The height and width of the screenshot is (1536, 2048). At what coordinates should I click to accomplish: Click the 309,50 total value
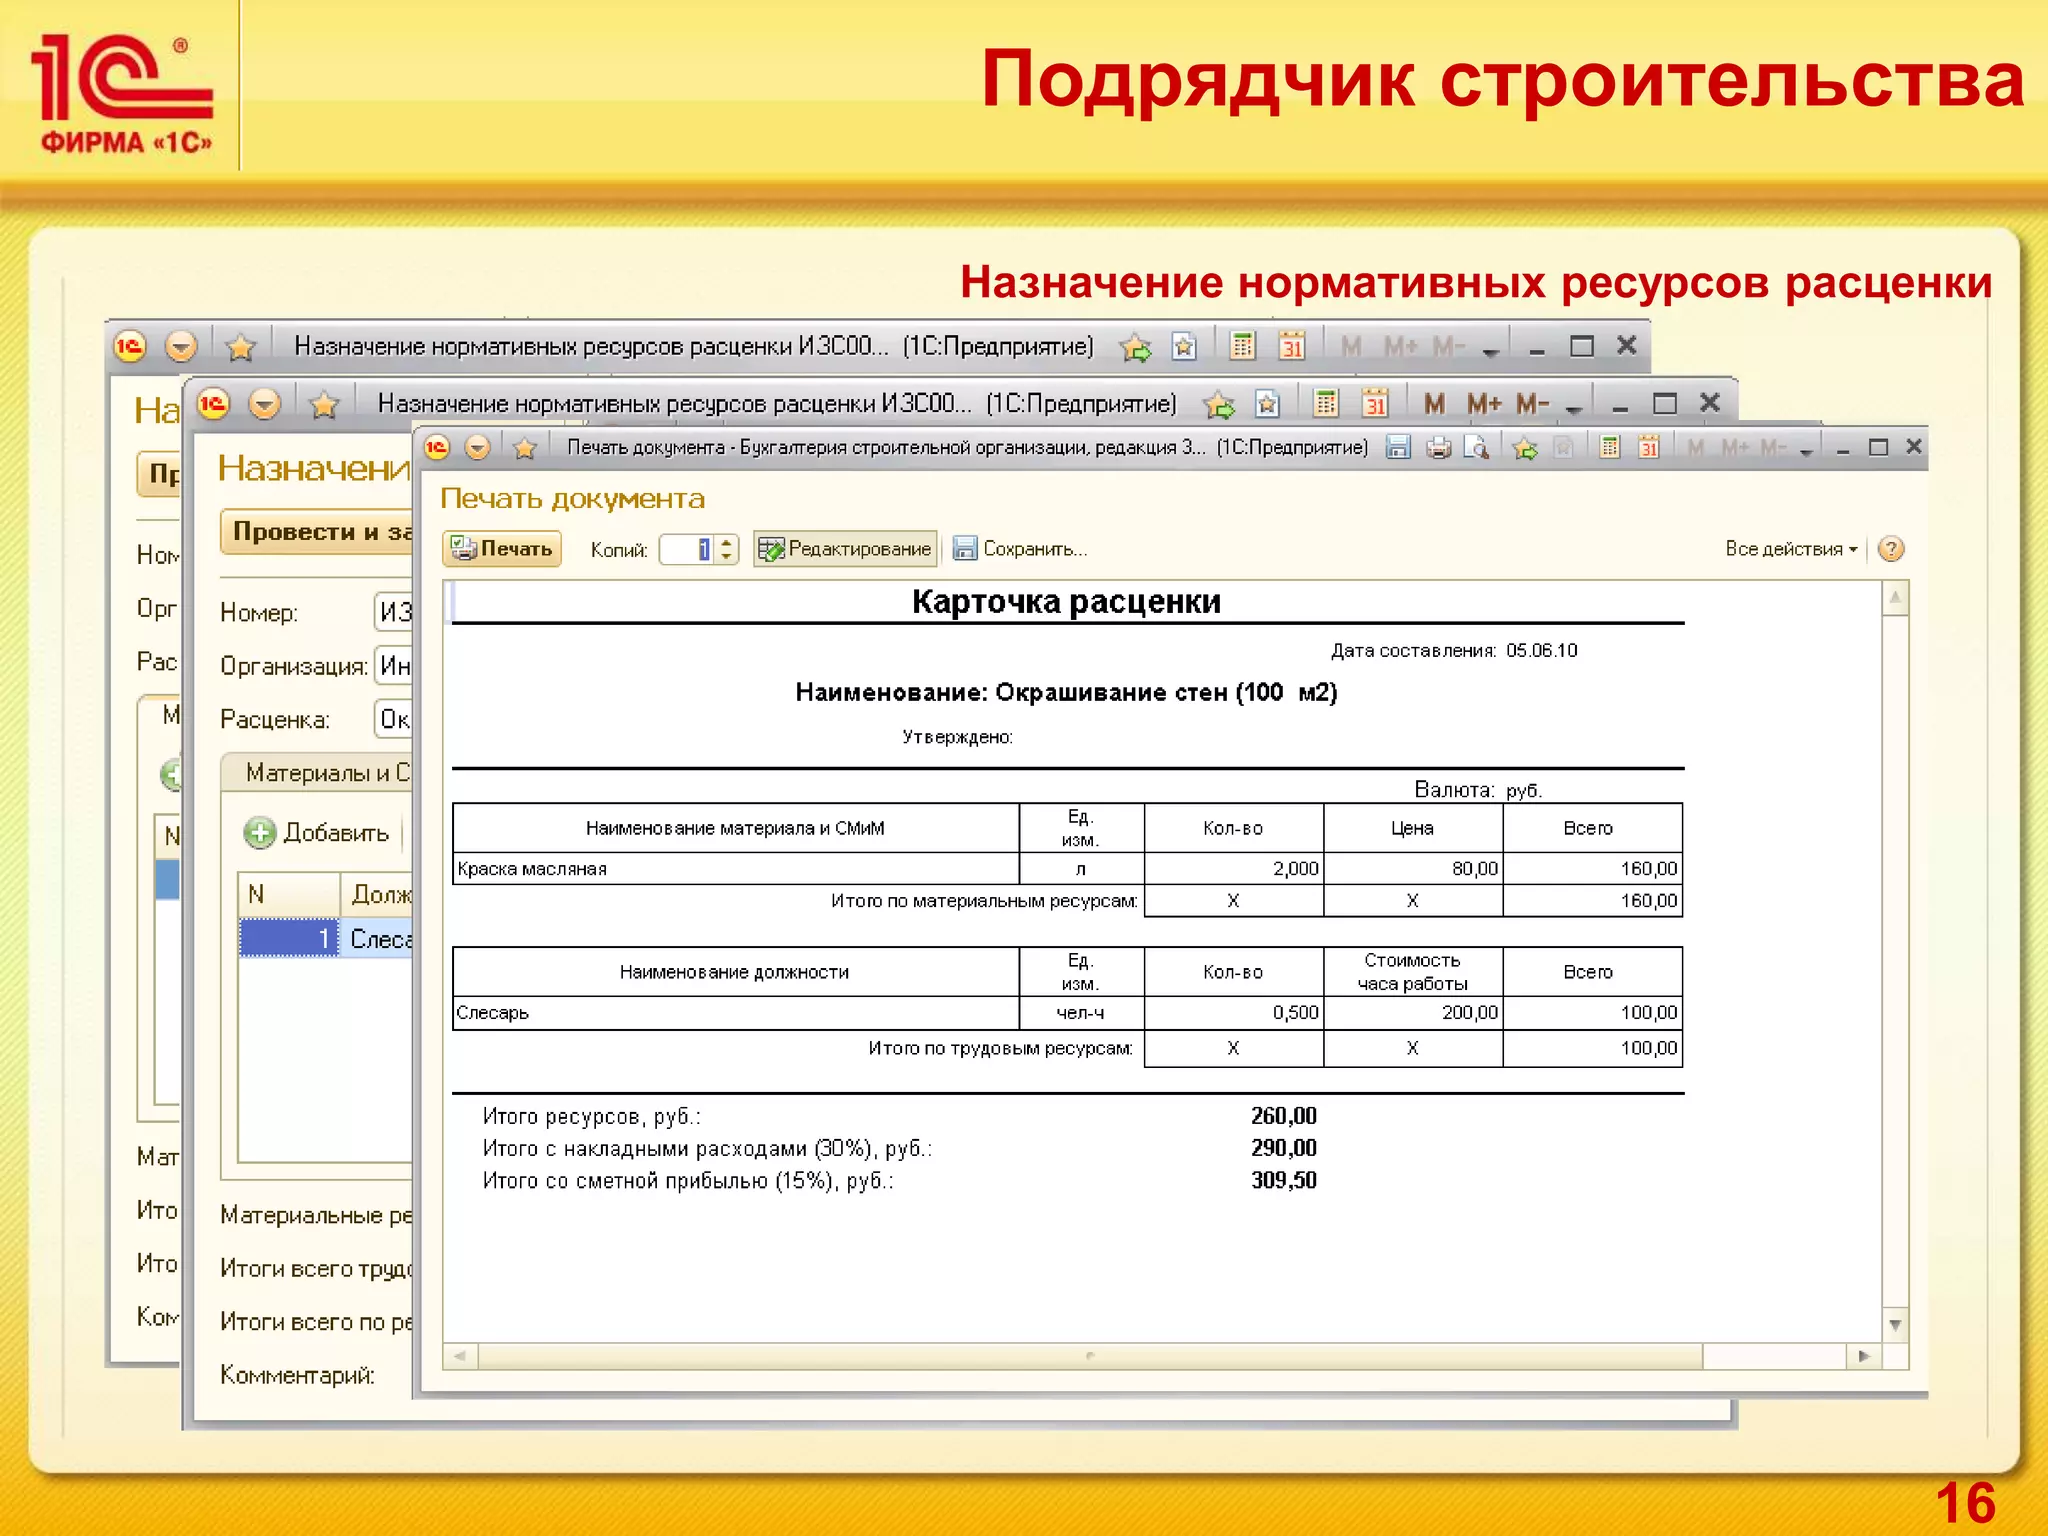tap(1283, 1180)
